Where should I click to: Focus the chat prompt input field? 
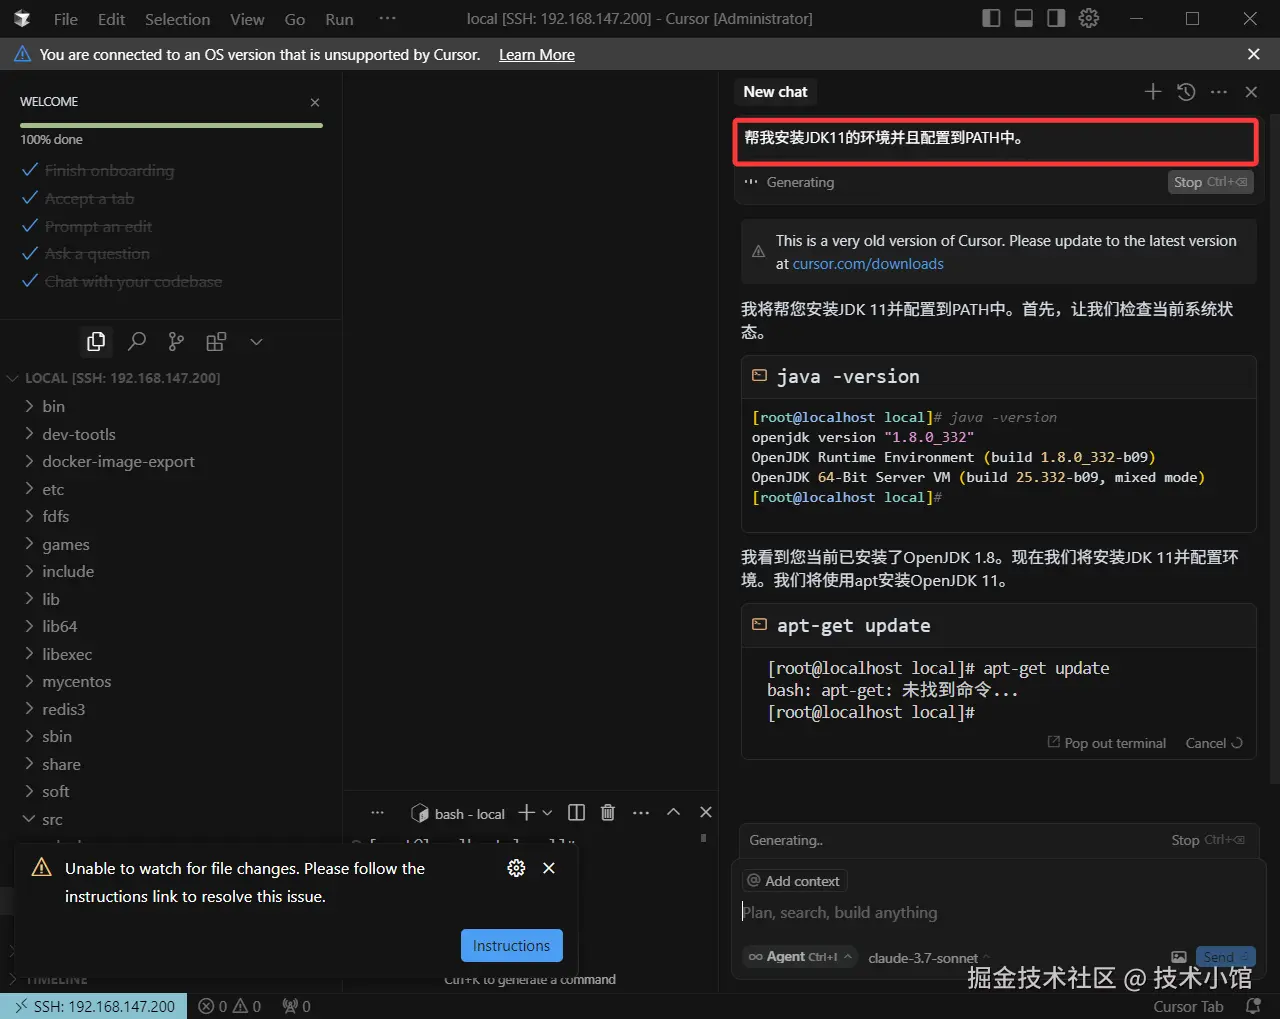[x=996, y=912]
